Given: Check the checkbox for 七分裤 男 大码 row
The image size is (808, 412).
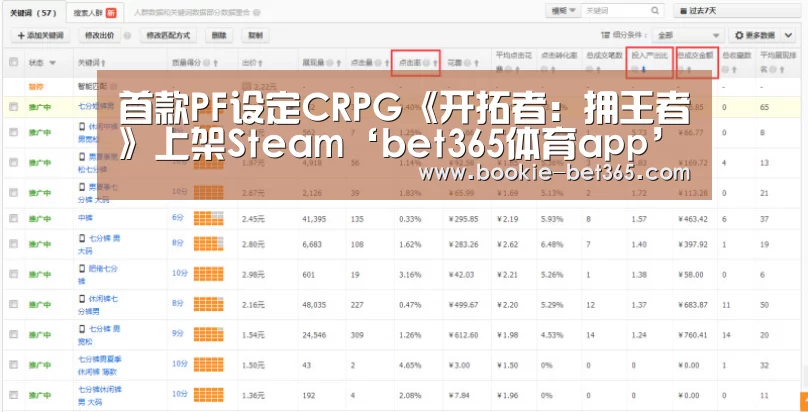Looking at the screenshot, I should pos(13,244).
